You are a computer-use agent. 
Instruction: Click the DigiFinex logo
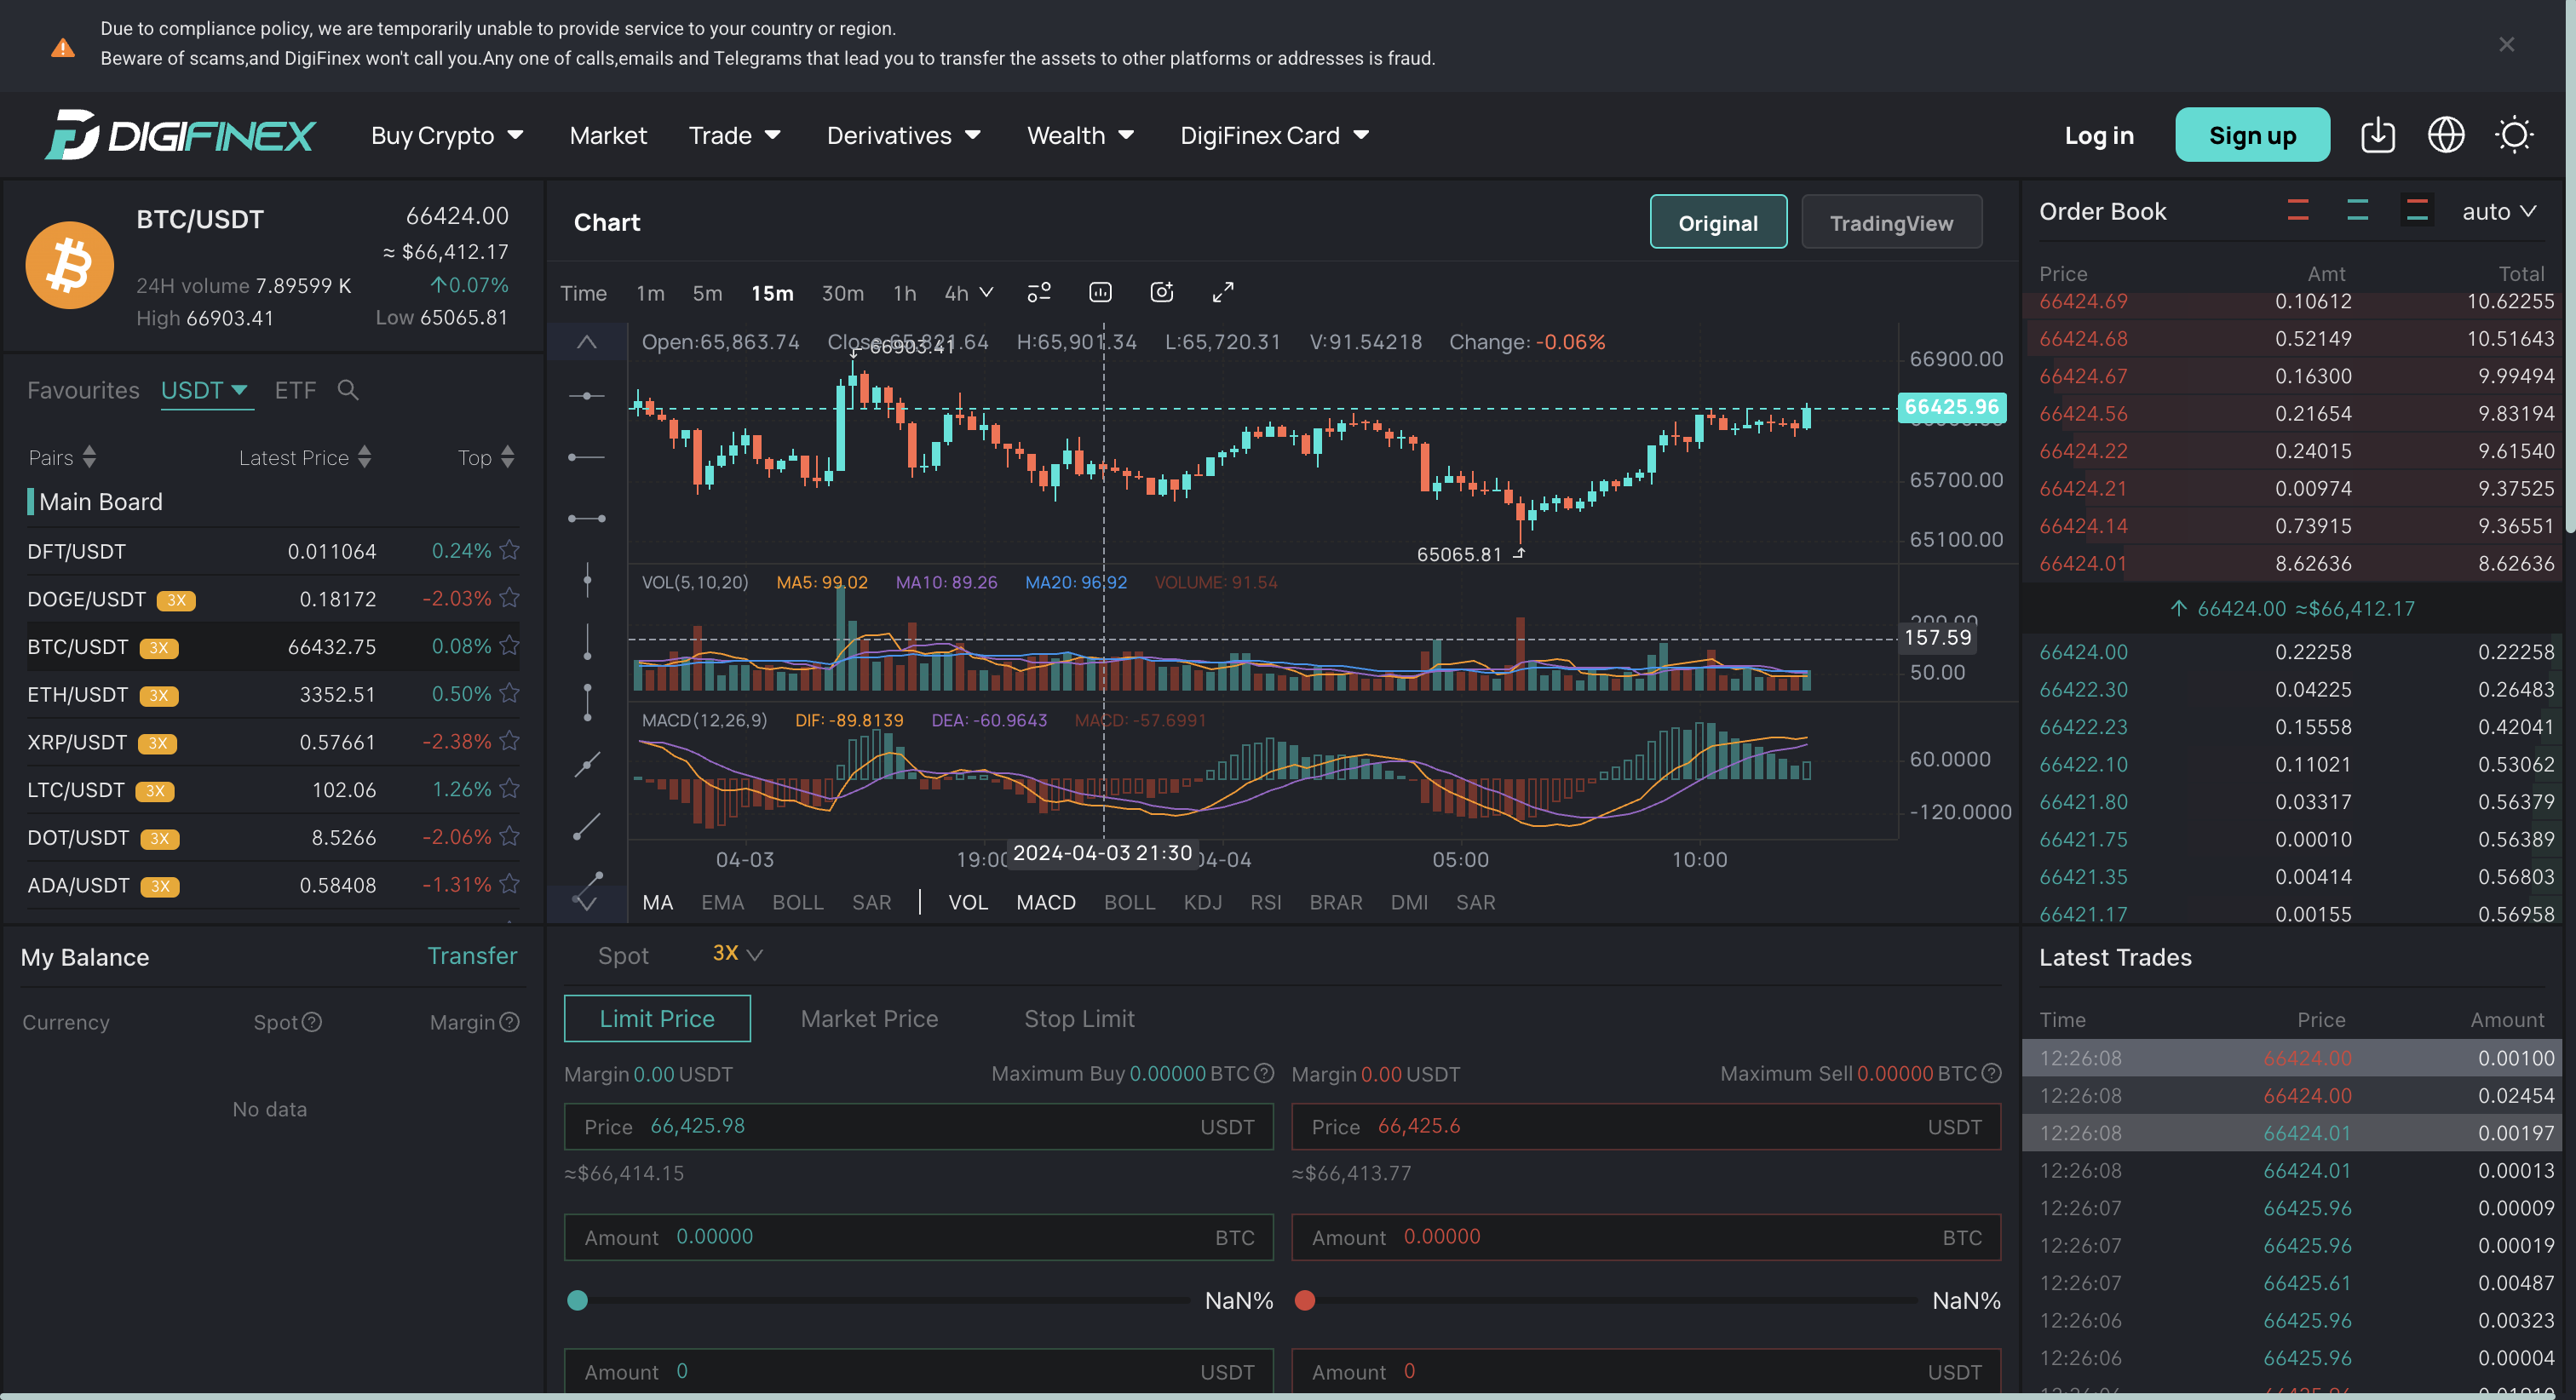tap(181, 134)
